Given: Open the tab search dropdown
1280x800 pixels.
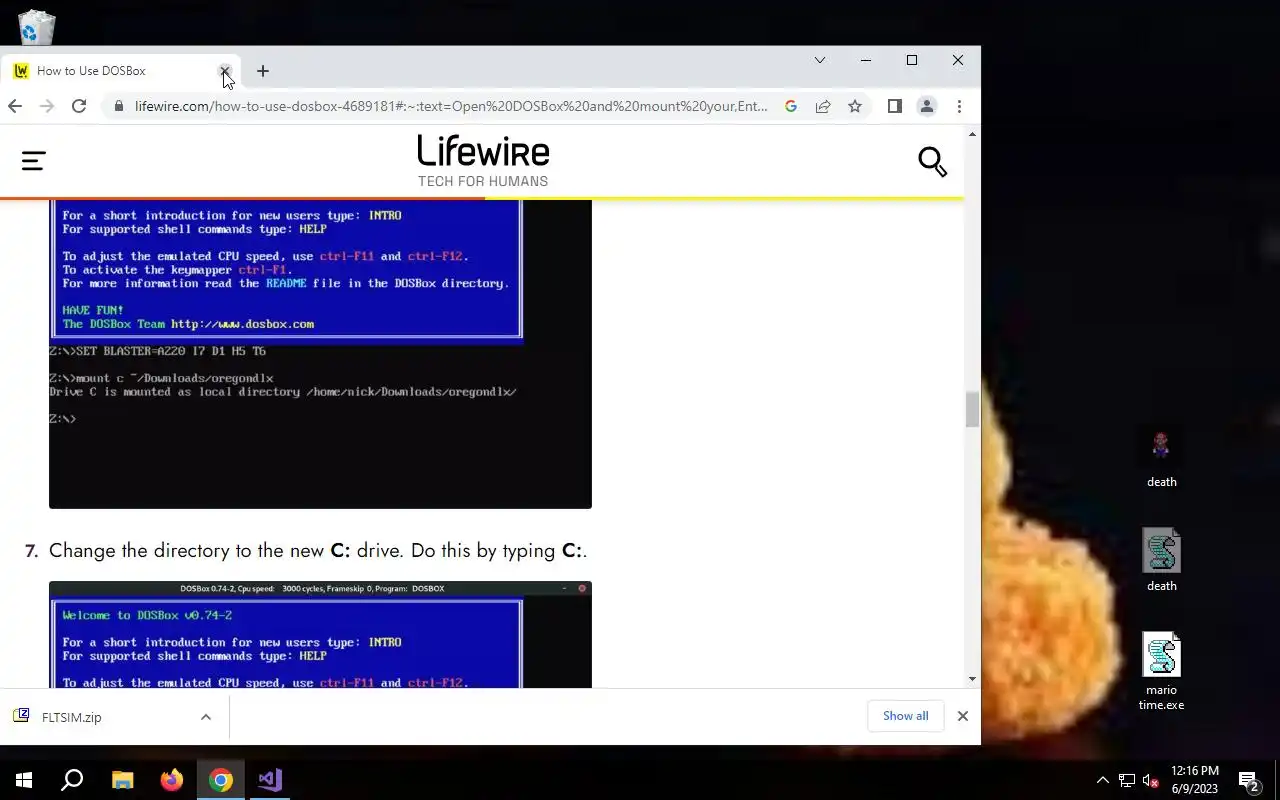Looking at the screenshot, I should tap(820, 60).
